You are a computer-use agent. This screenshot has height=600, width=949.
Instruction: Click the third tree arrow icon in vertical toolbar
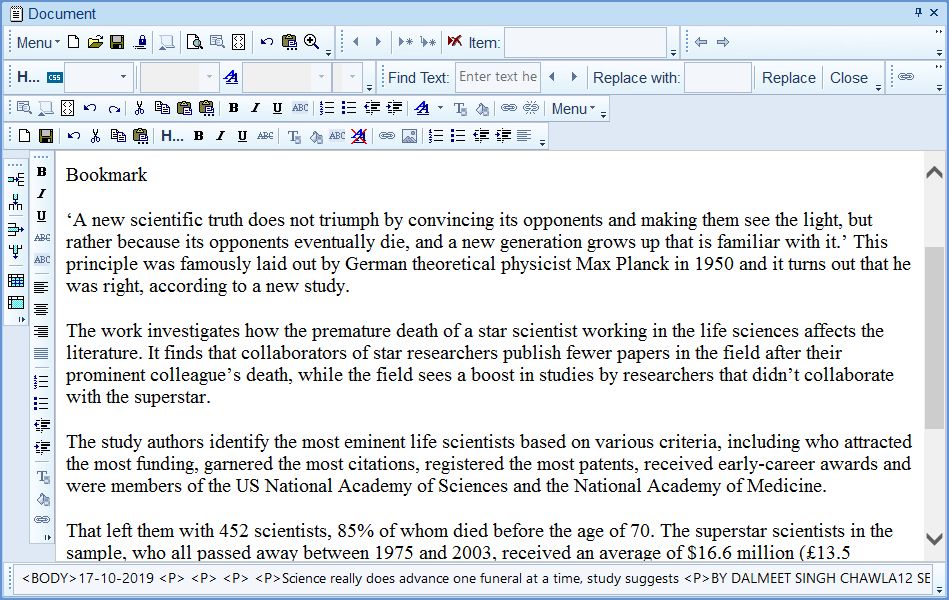(x=16, y=229)
